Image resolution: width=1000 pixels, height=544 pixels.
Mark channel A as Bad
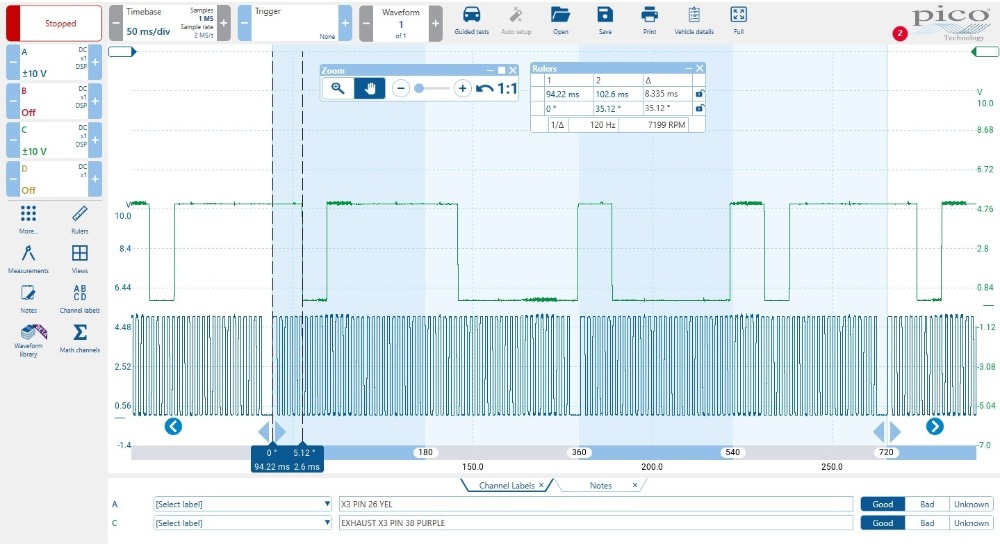[927, 504]
